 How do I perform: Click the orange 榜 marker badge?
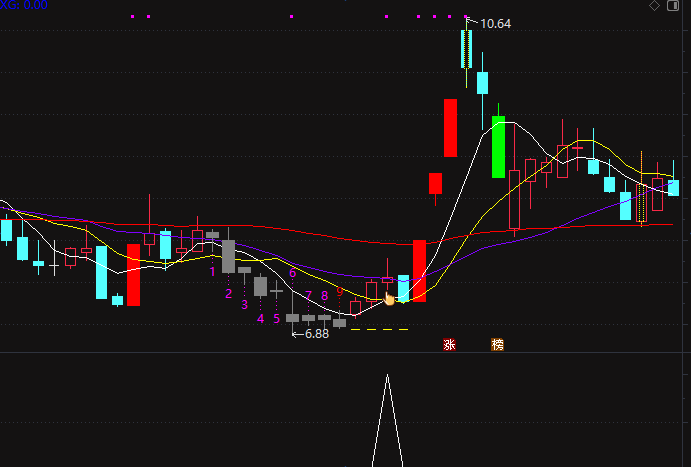498,345
